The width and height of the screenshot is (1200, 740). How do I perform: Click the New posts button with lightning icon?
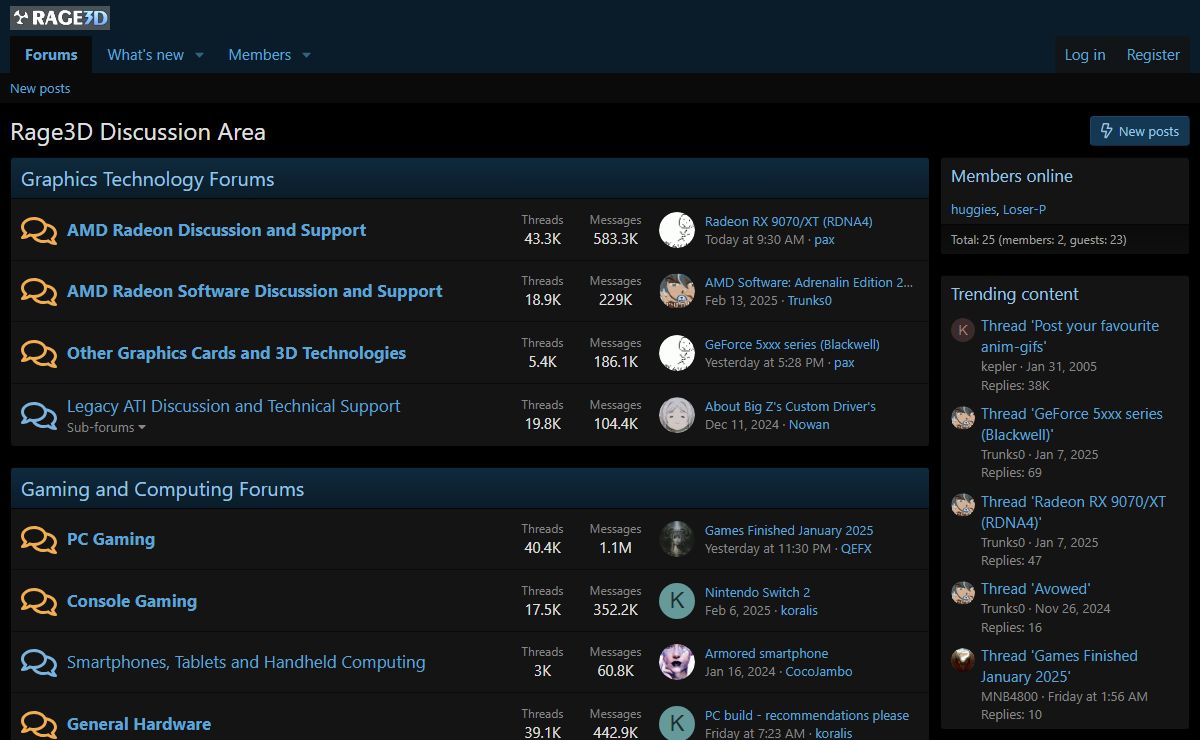pyautogui.click(x=1139, y=131)
